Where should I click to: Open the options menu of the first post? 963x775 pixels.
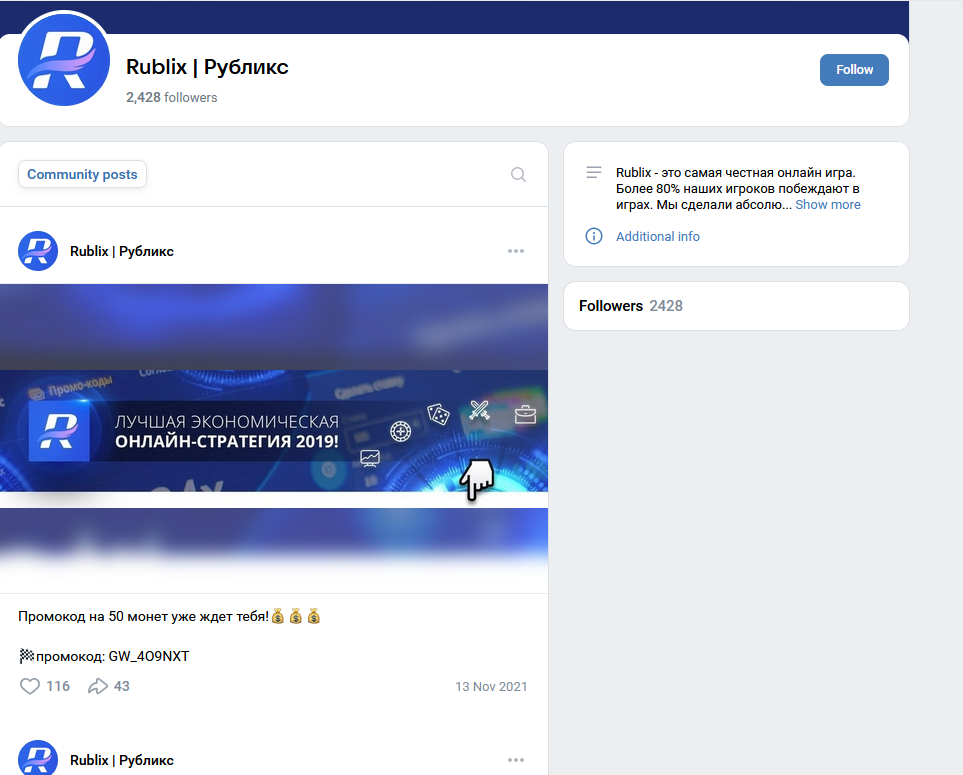click(516, 251)
